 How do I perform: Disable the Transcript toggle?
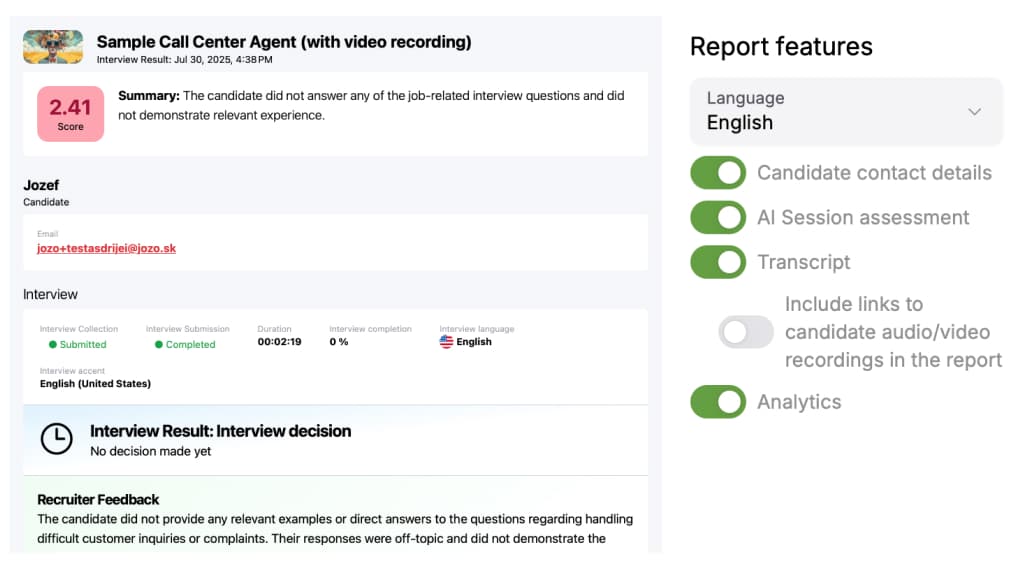pyautogui.click(x=718, y=262)
